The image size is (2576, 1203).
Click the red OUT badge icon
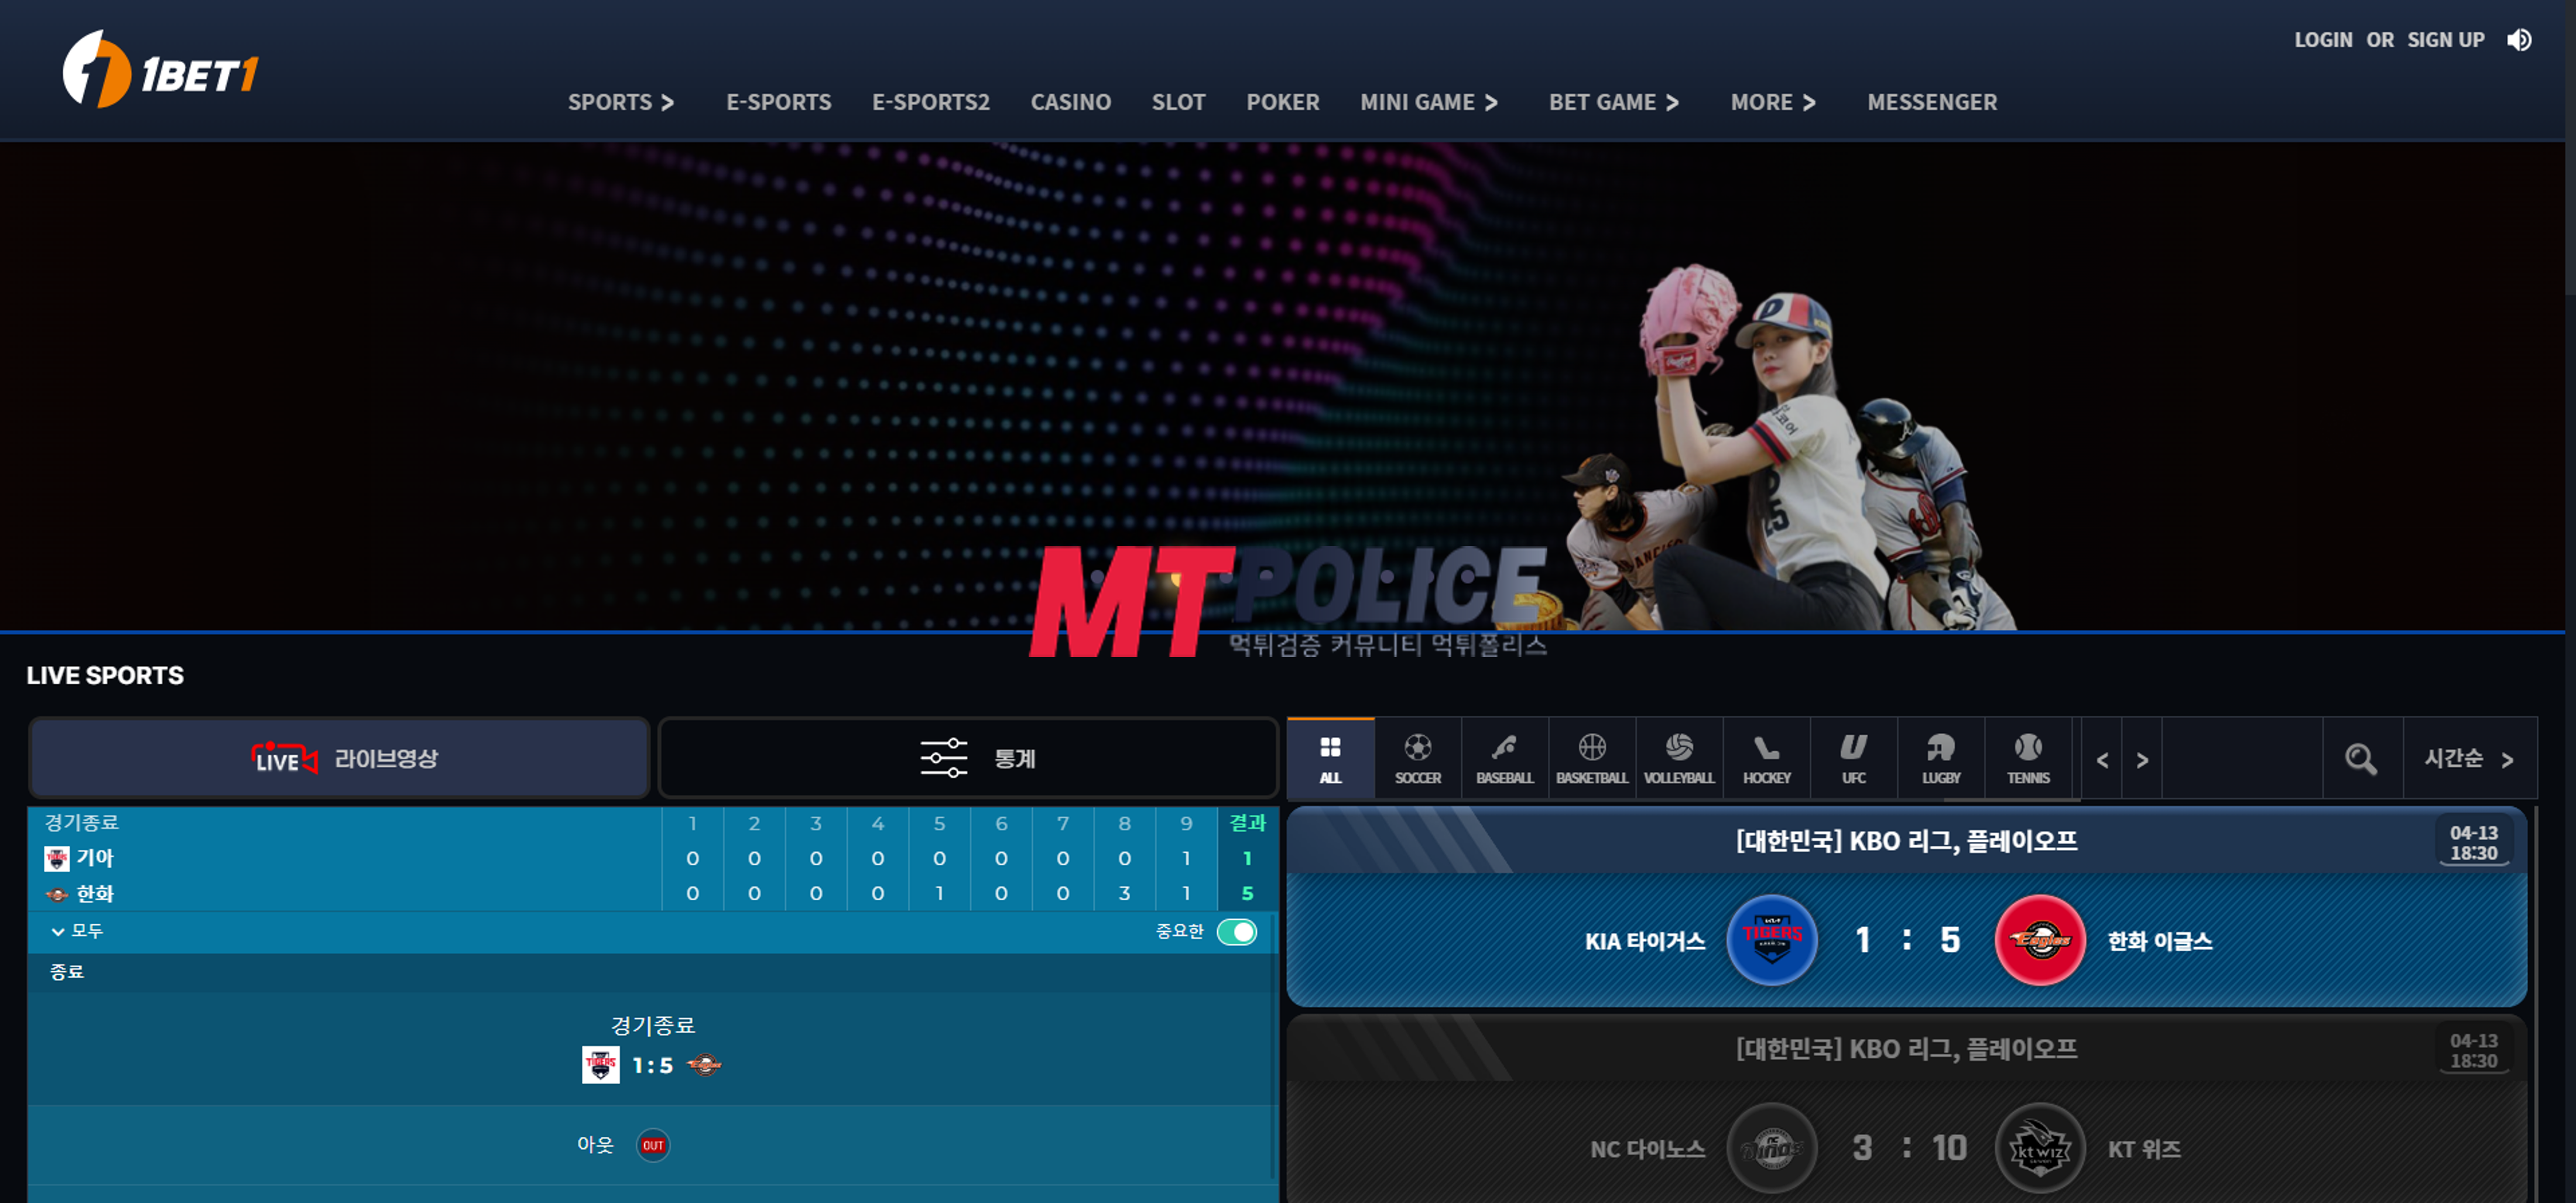point(653,1145)
